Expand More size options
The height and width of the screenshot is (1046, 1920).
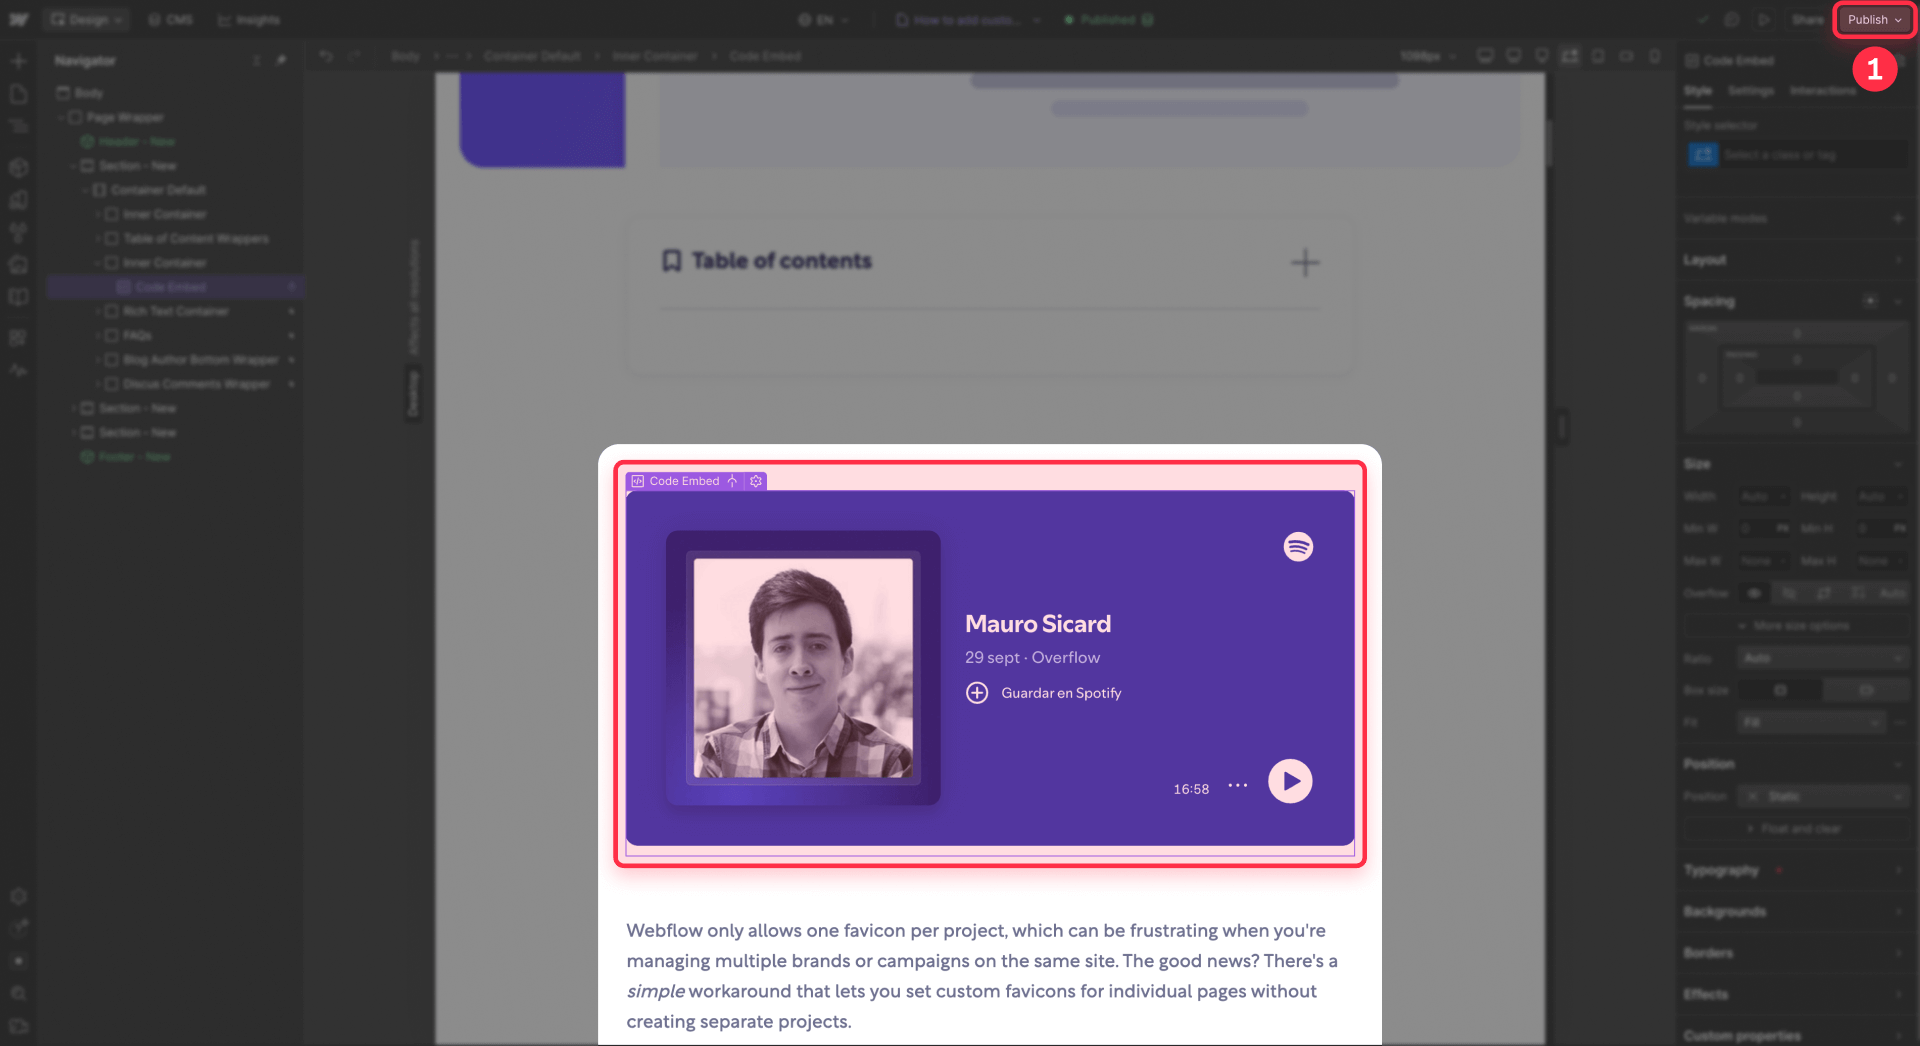coord(1796,626)
